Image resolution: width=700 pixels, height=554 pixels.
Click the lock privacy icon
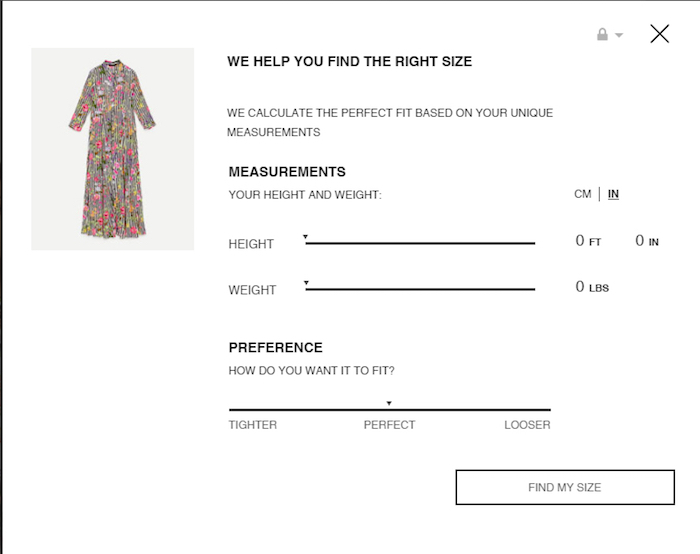pos(602,35)
